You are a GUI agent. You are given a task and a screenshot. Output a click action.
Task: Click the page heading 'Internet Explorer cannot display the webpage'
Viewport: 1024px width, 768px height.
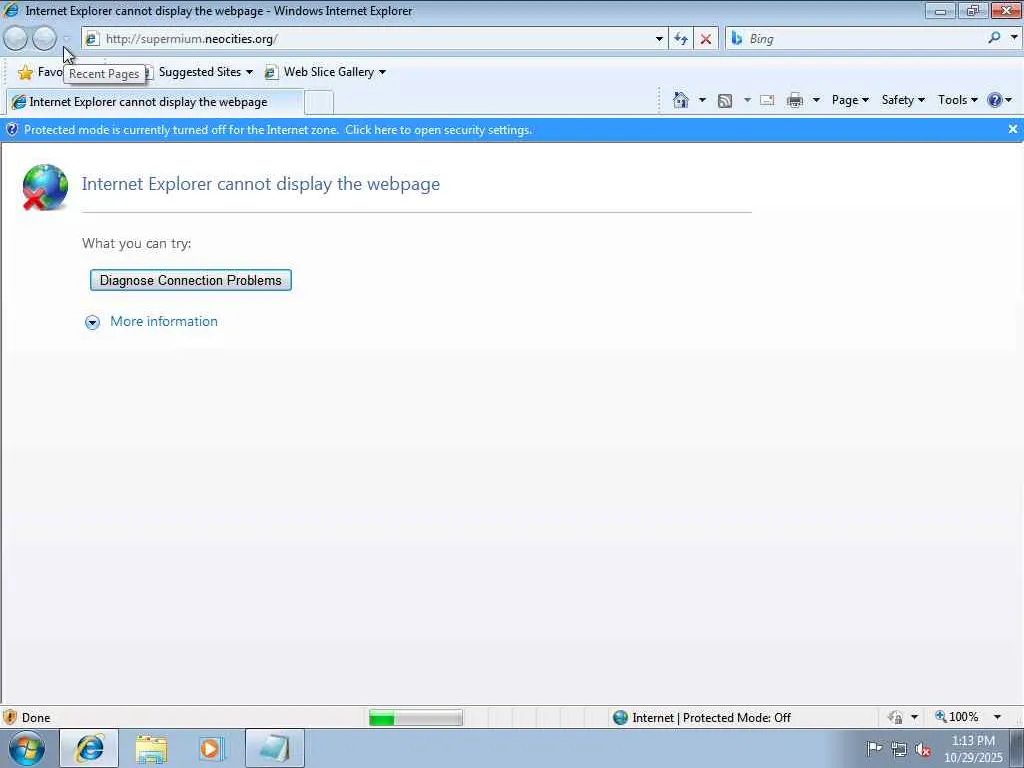click(261, 184)
